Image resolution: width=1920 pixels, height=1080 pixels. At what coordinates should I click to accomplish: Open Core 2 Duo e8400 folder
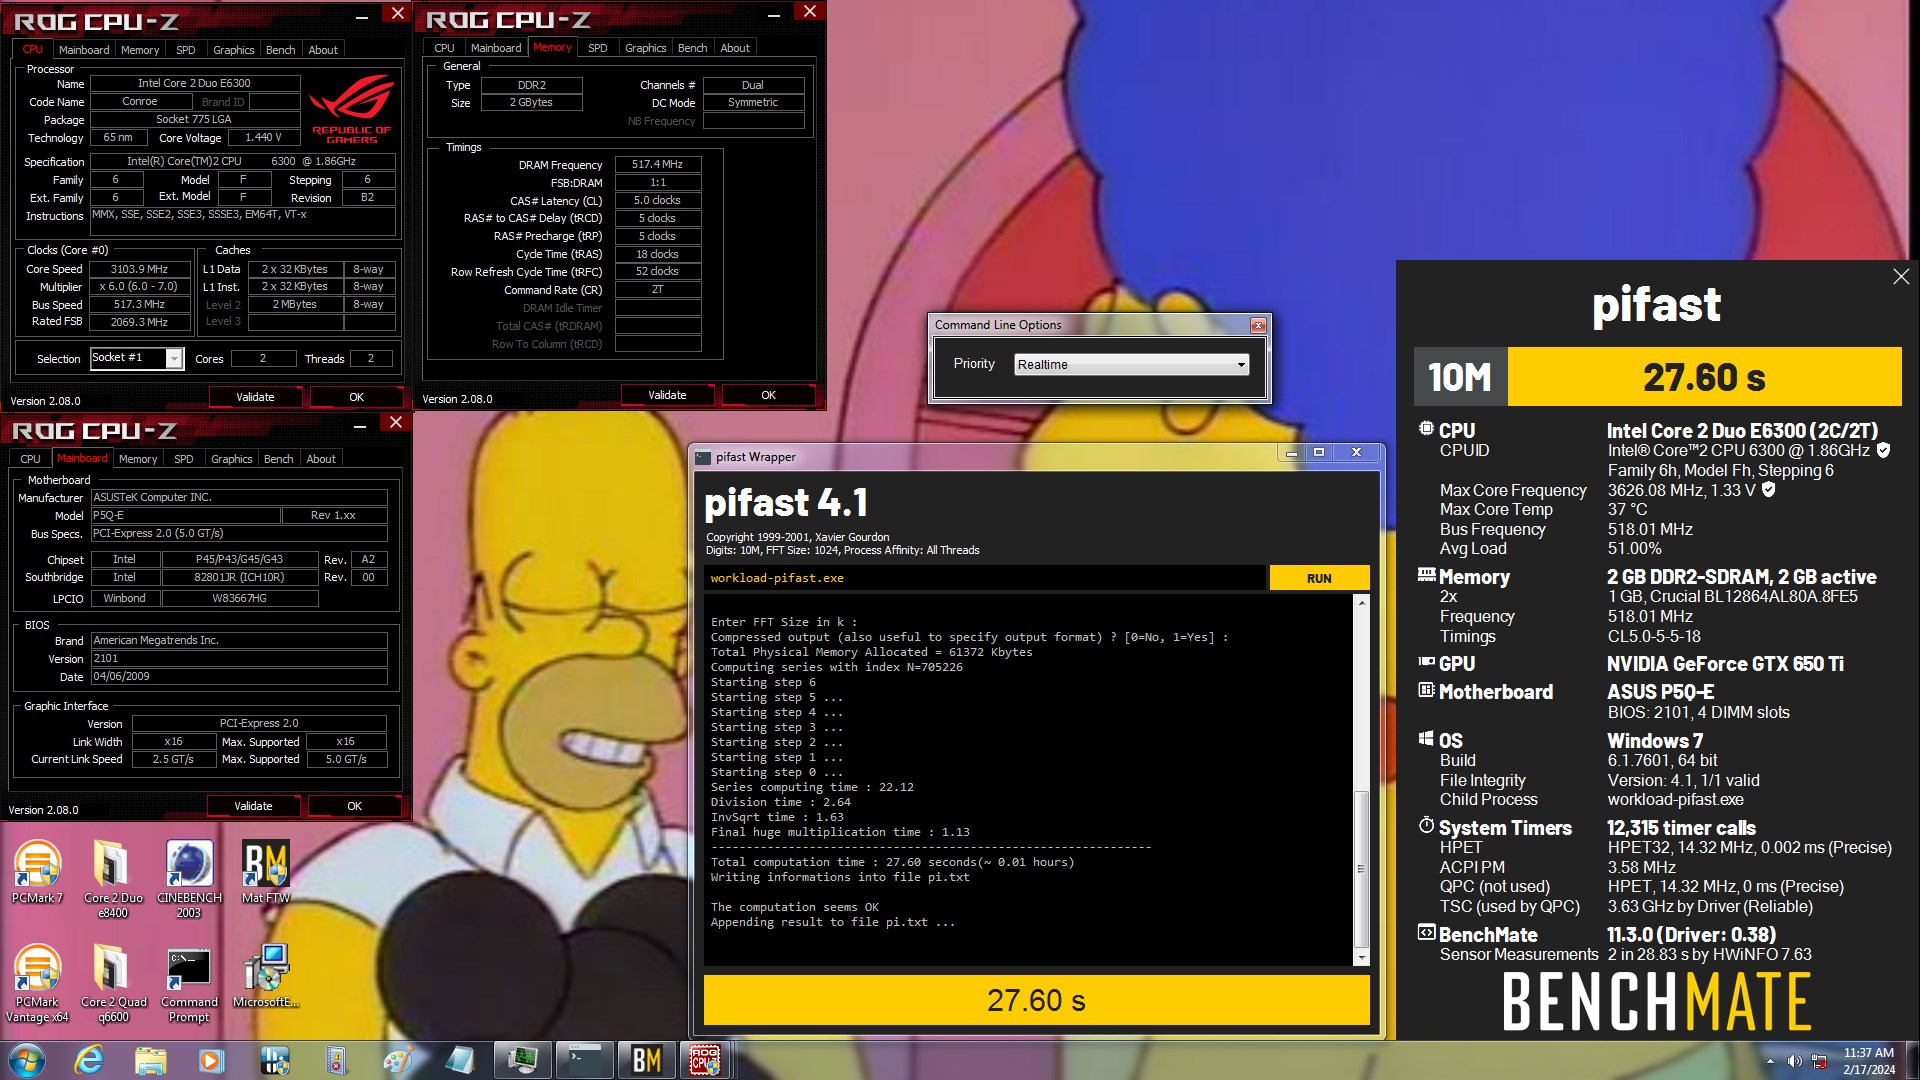tap(113, 880)
